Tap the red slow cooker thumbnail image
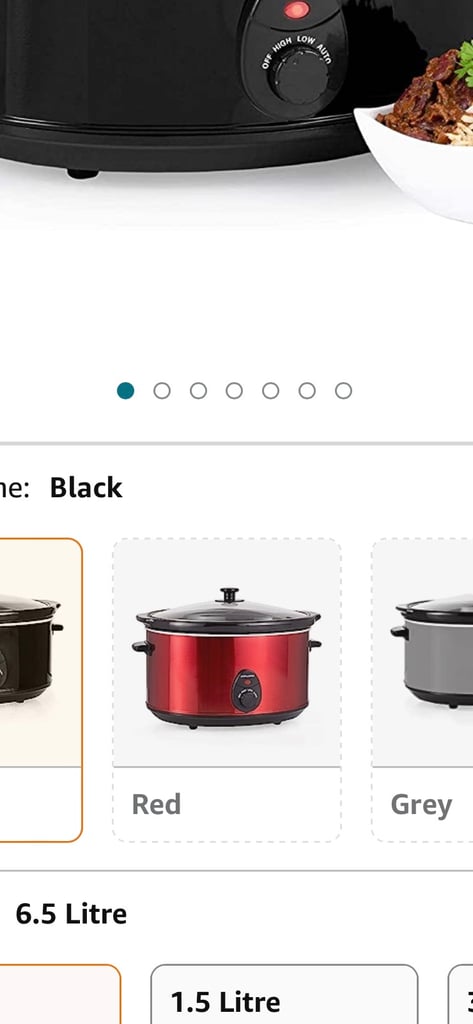 coord(227,658)
